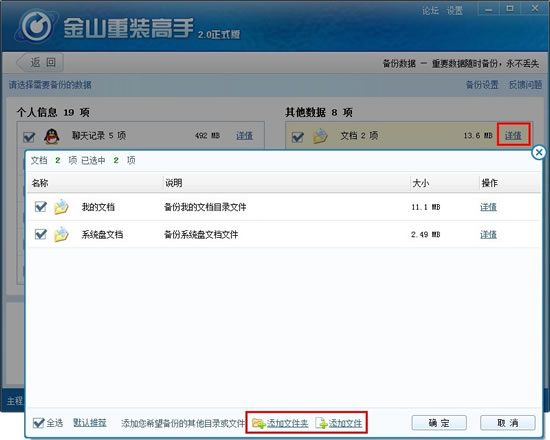Screen dimensions: 550x440
Task: Click the 我的文档 folder icon
Action: (61, 207)
